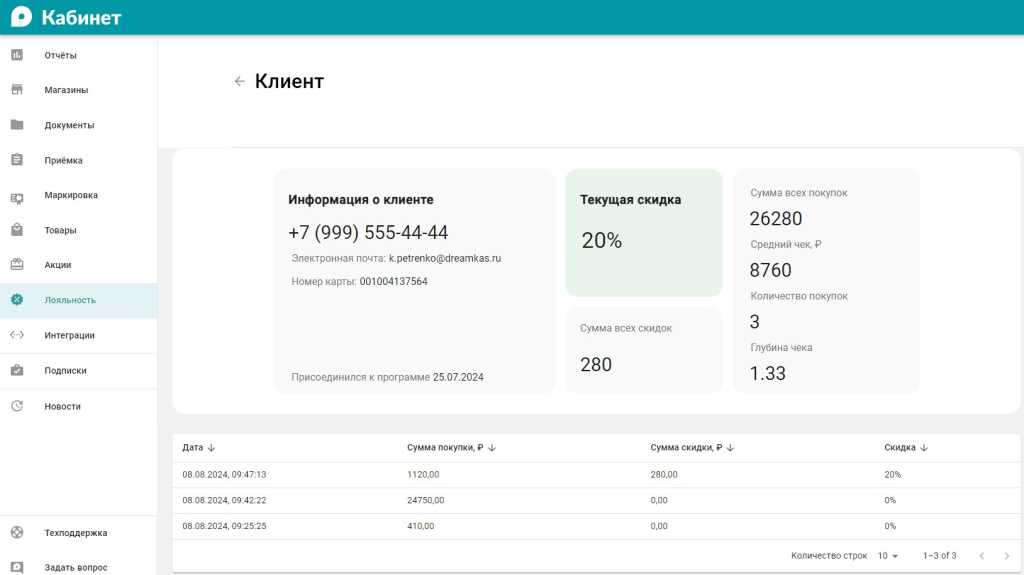Open the Подписки menu item

click(x=78, y=370)
